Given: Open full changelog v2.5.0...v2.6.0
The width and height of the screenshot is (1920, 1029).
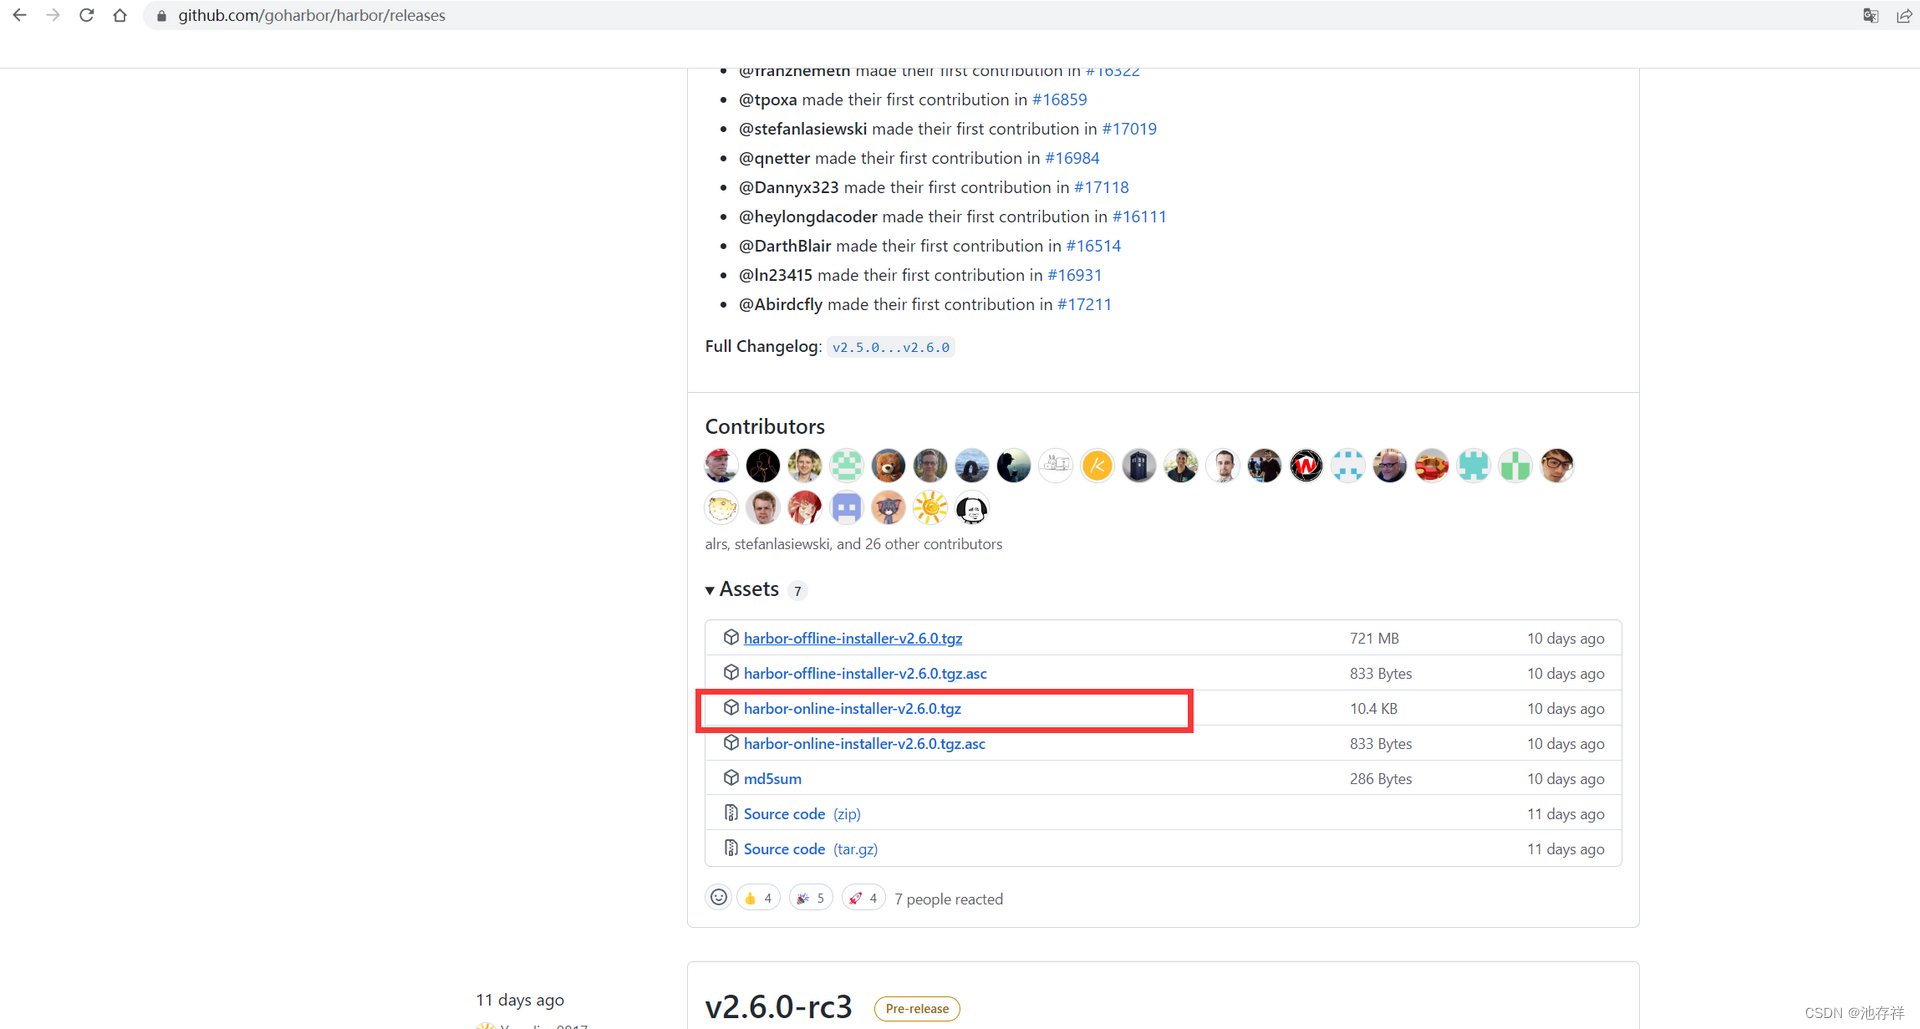Looking at the screenshot, I should [x=891, y=347].
